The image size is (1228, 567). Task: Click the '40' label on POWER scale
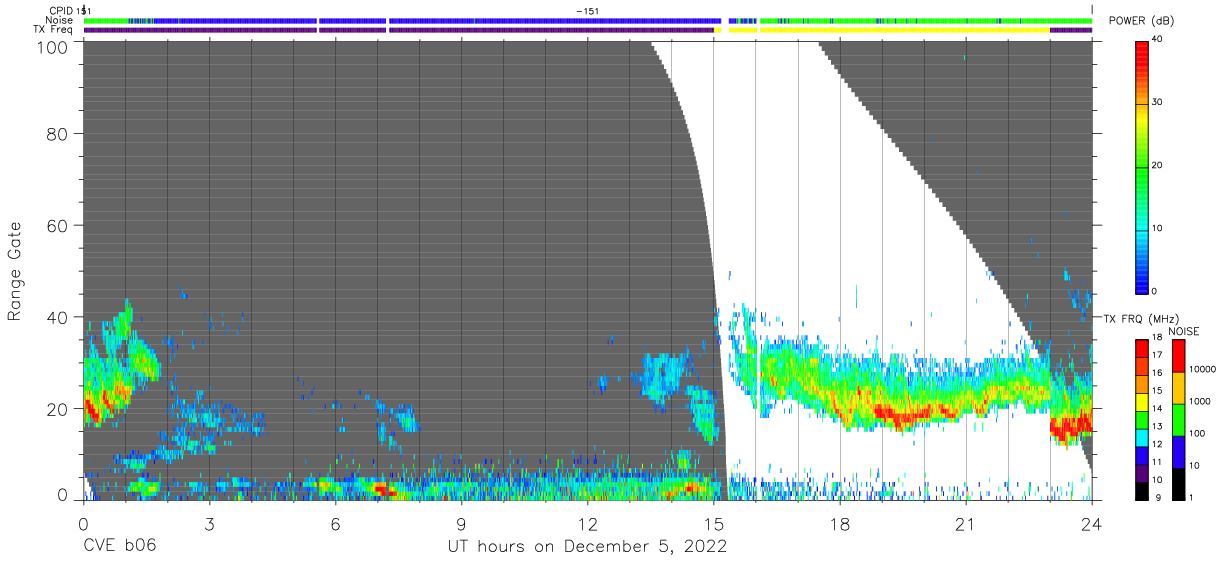click(x=1158, y=41)
